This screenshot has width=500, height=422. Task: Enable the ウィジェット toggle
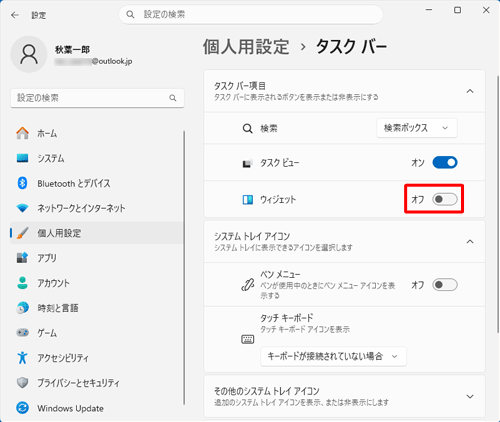(x=445, y=199)
